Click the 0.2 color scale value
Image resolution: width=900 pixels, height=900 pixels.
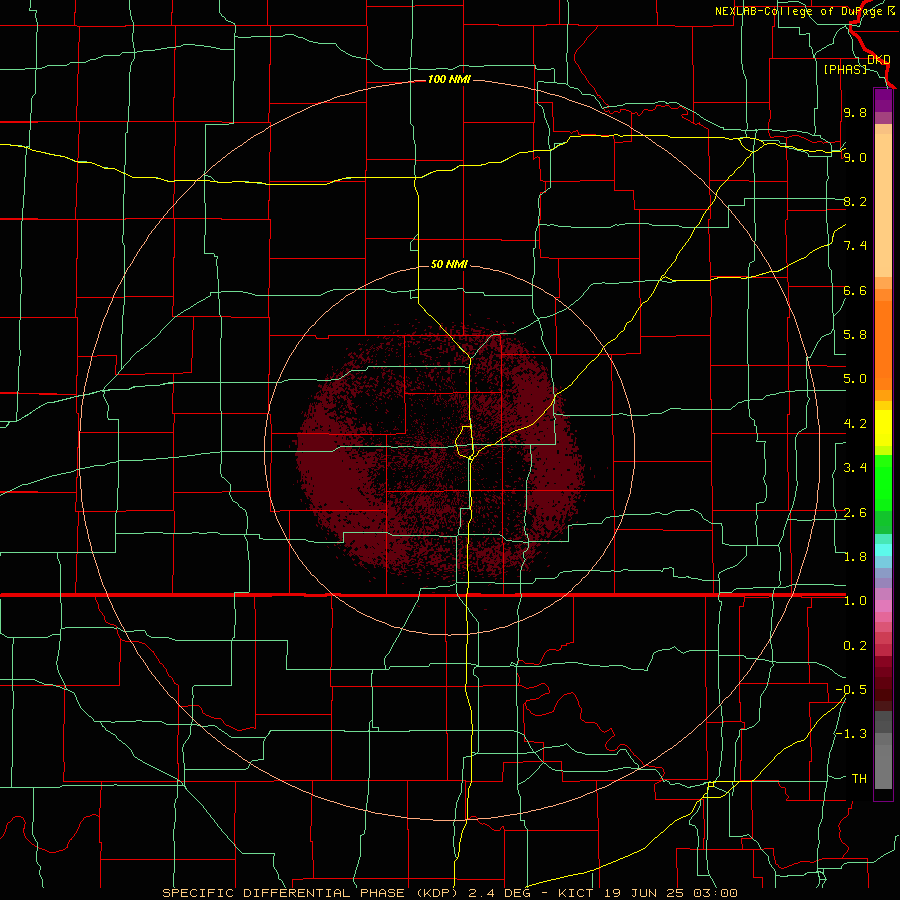(x=855, y=646)
